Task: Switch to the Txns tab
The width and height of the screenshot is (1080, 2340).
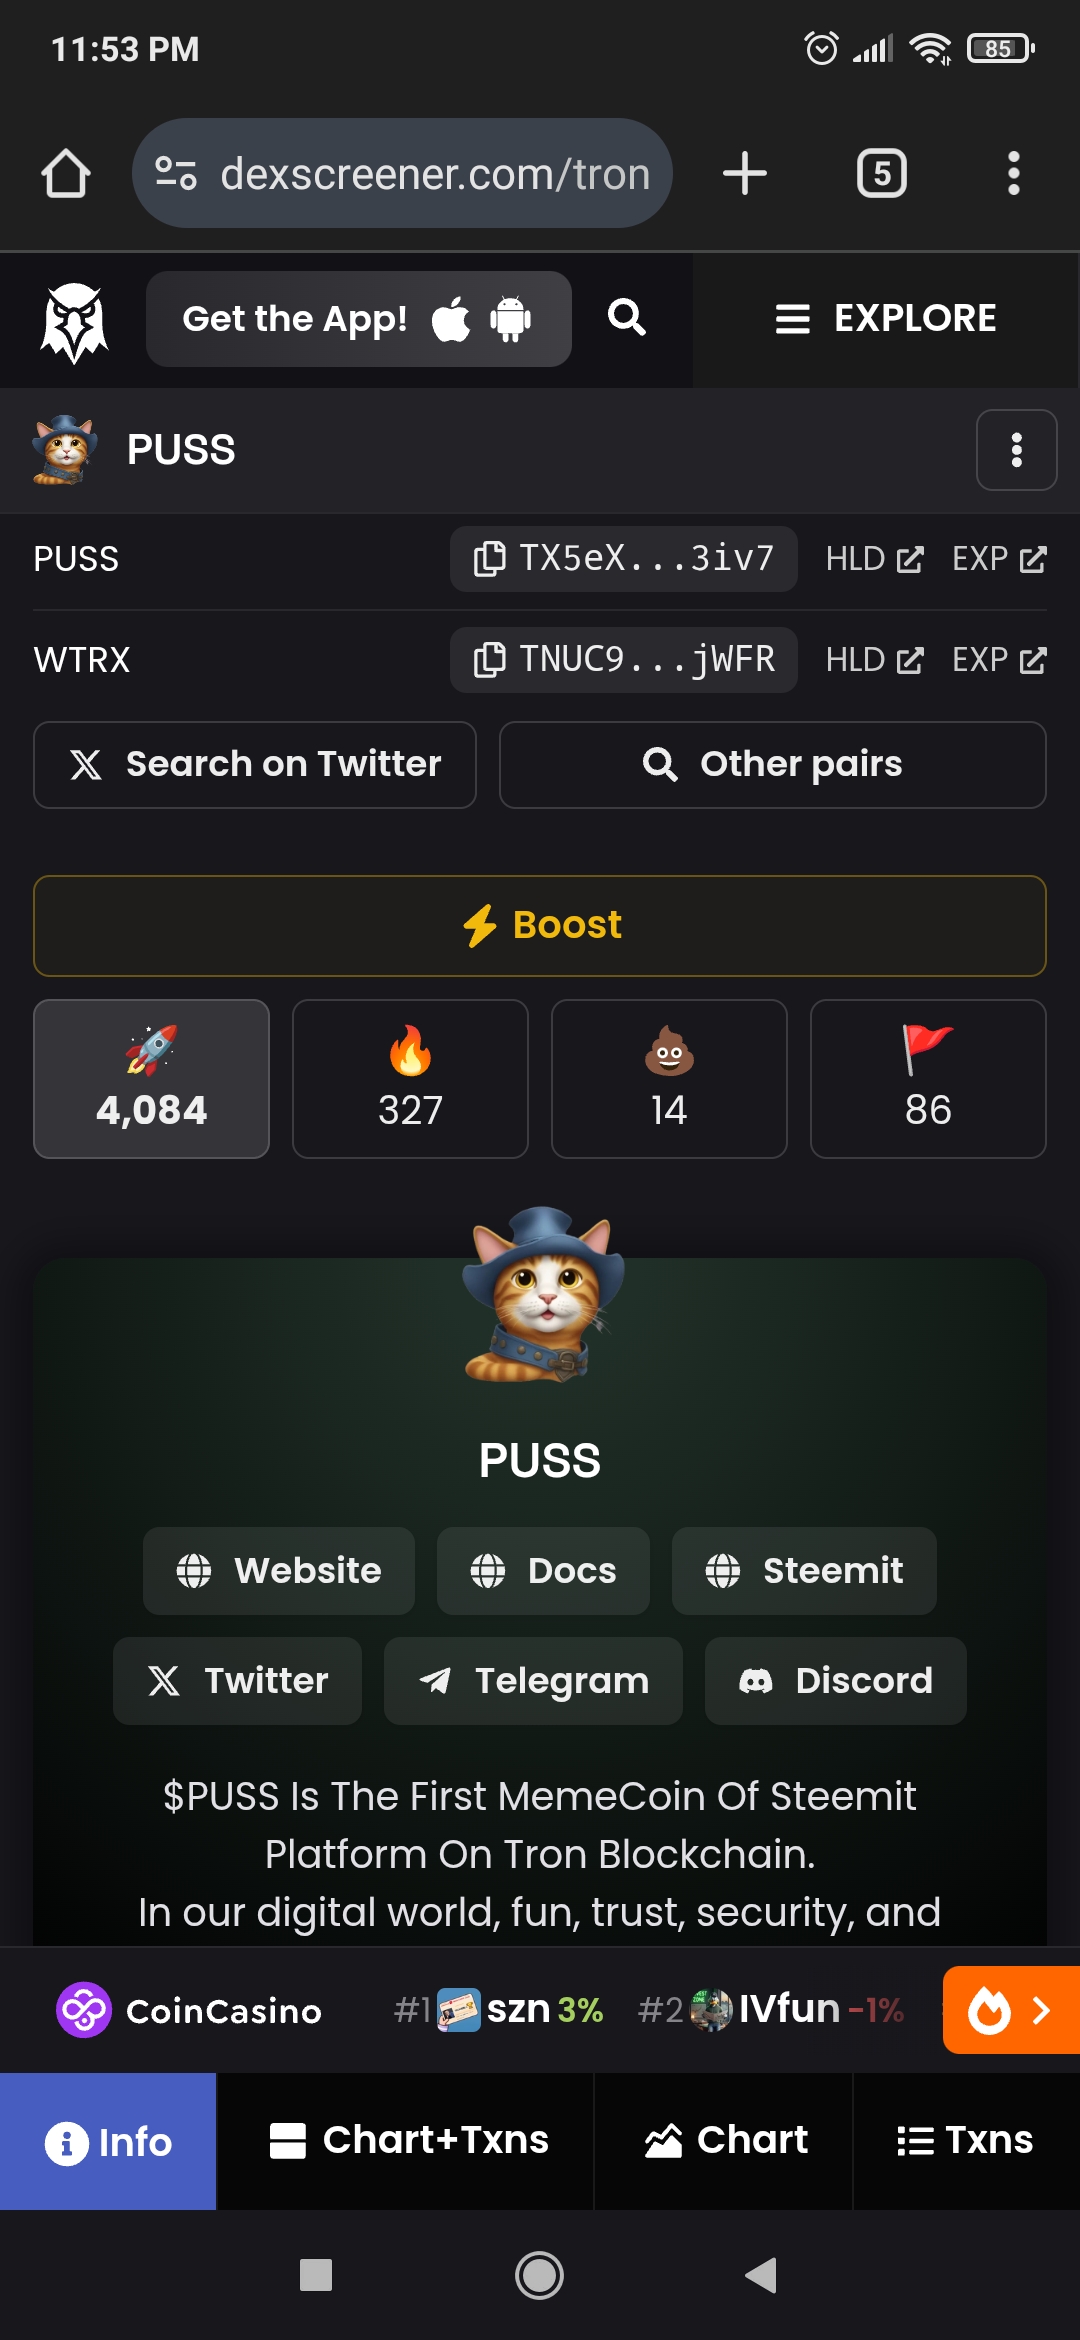Action: [x=966, y=2140]
